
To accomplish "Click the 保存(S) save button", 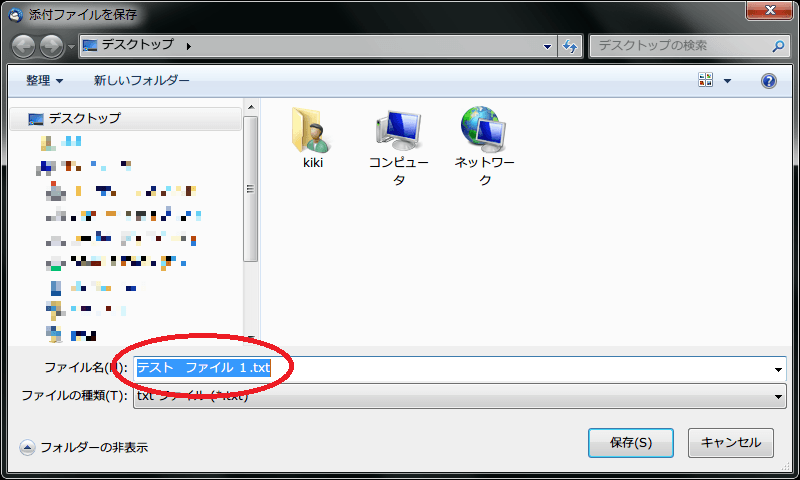I will (631, 442).
